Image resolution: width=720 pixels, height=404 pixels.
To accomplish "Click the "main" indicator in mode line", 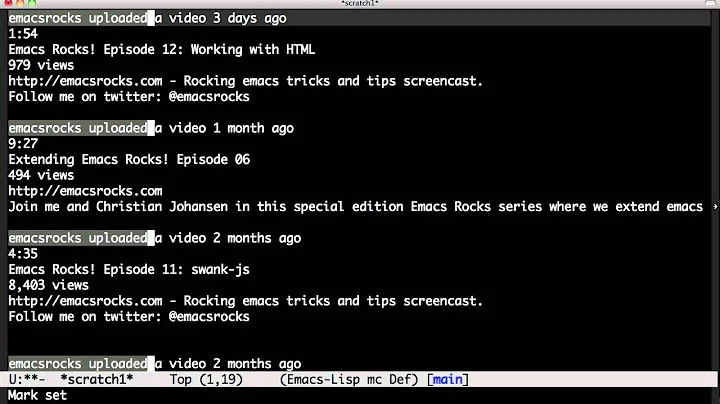I will (x=448, y=379).
